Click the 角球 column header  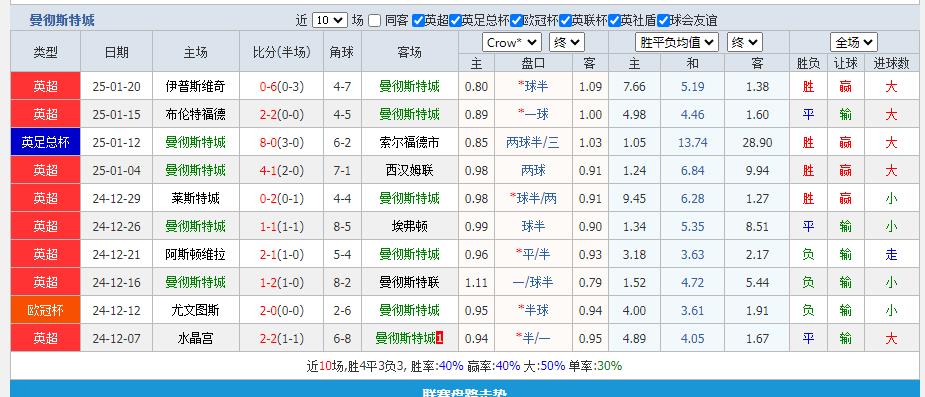click(342, 52)
